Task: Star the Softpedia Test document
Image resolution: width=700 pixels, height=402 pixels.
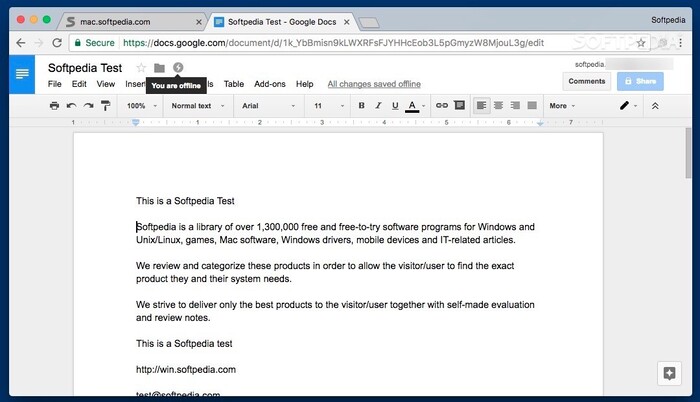Action: click(141, 67)
